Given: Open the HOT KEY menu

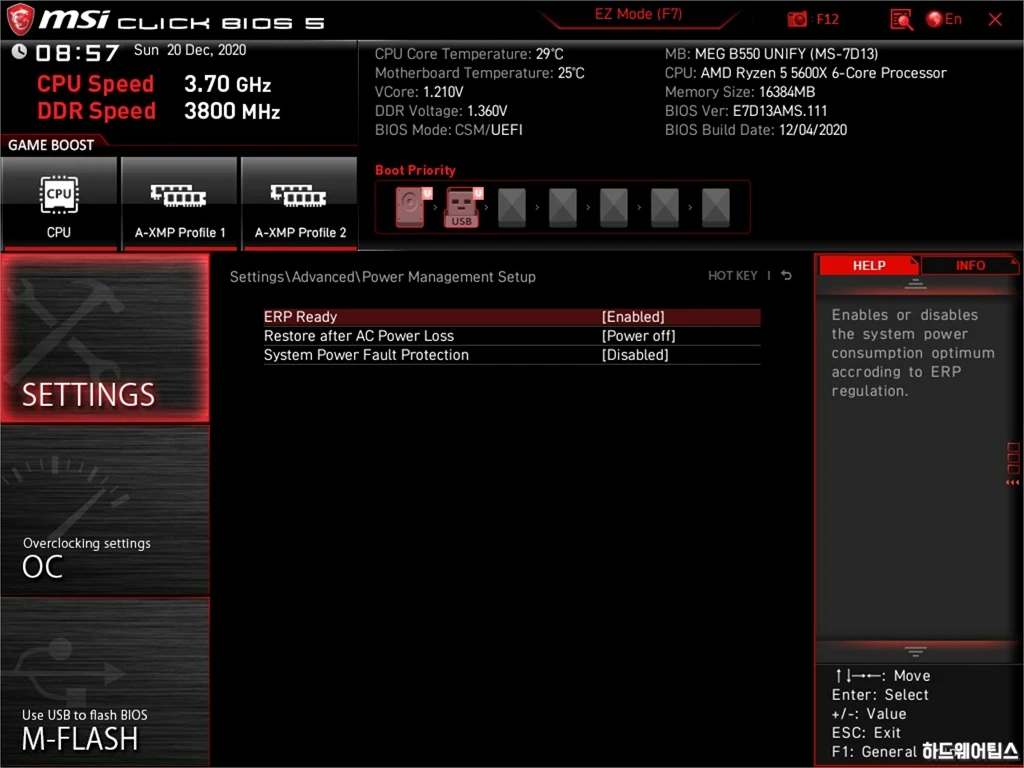Looking at the screenshot, I should [733, 276].
